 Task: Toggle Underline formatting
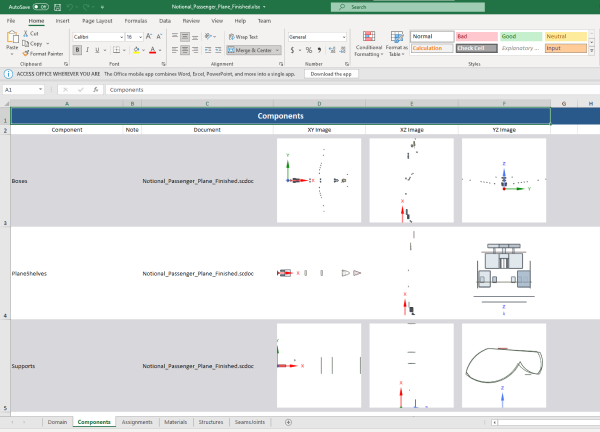coord(97,50)
